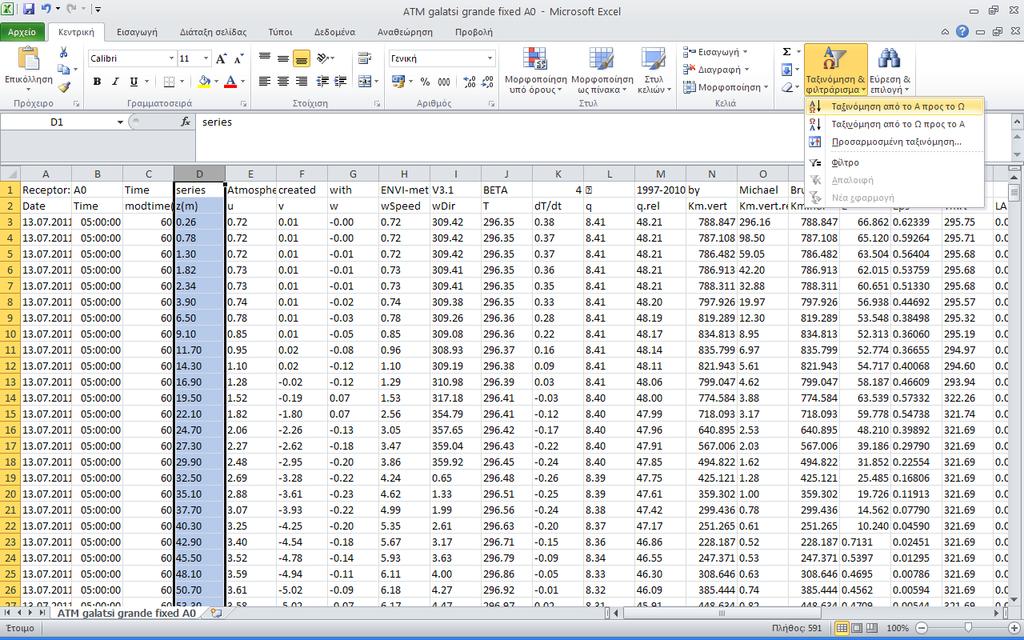The width and height of the screenshot is (1024, 640).
Task: Click the AutoSum sigma icon
Action: 787,52
